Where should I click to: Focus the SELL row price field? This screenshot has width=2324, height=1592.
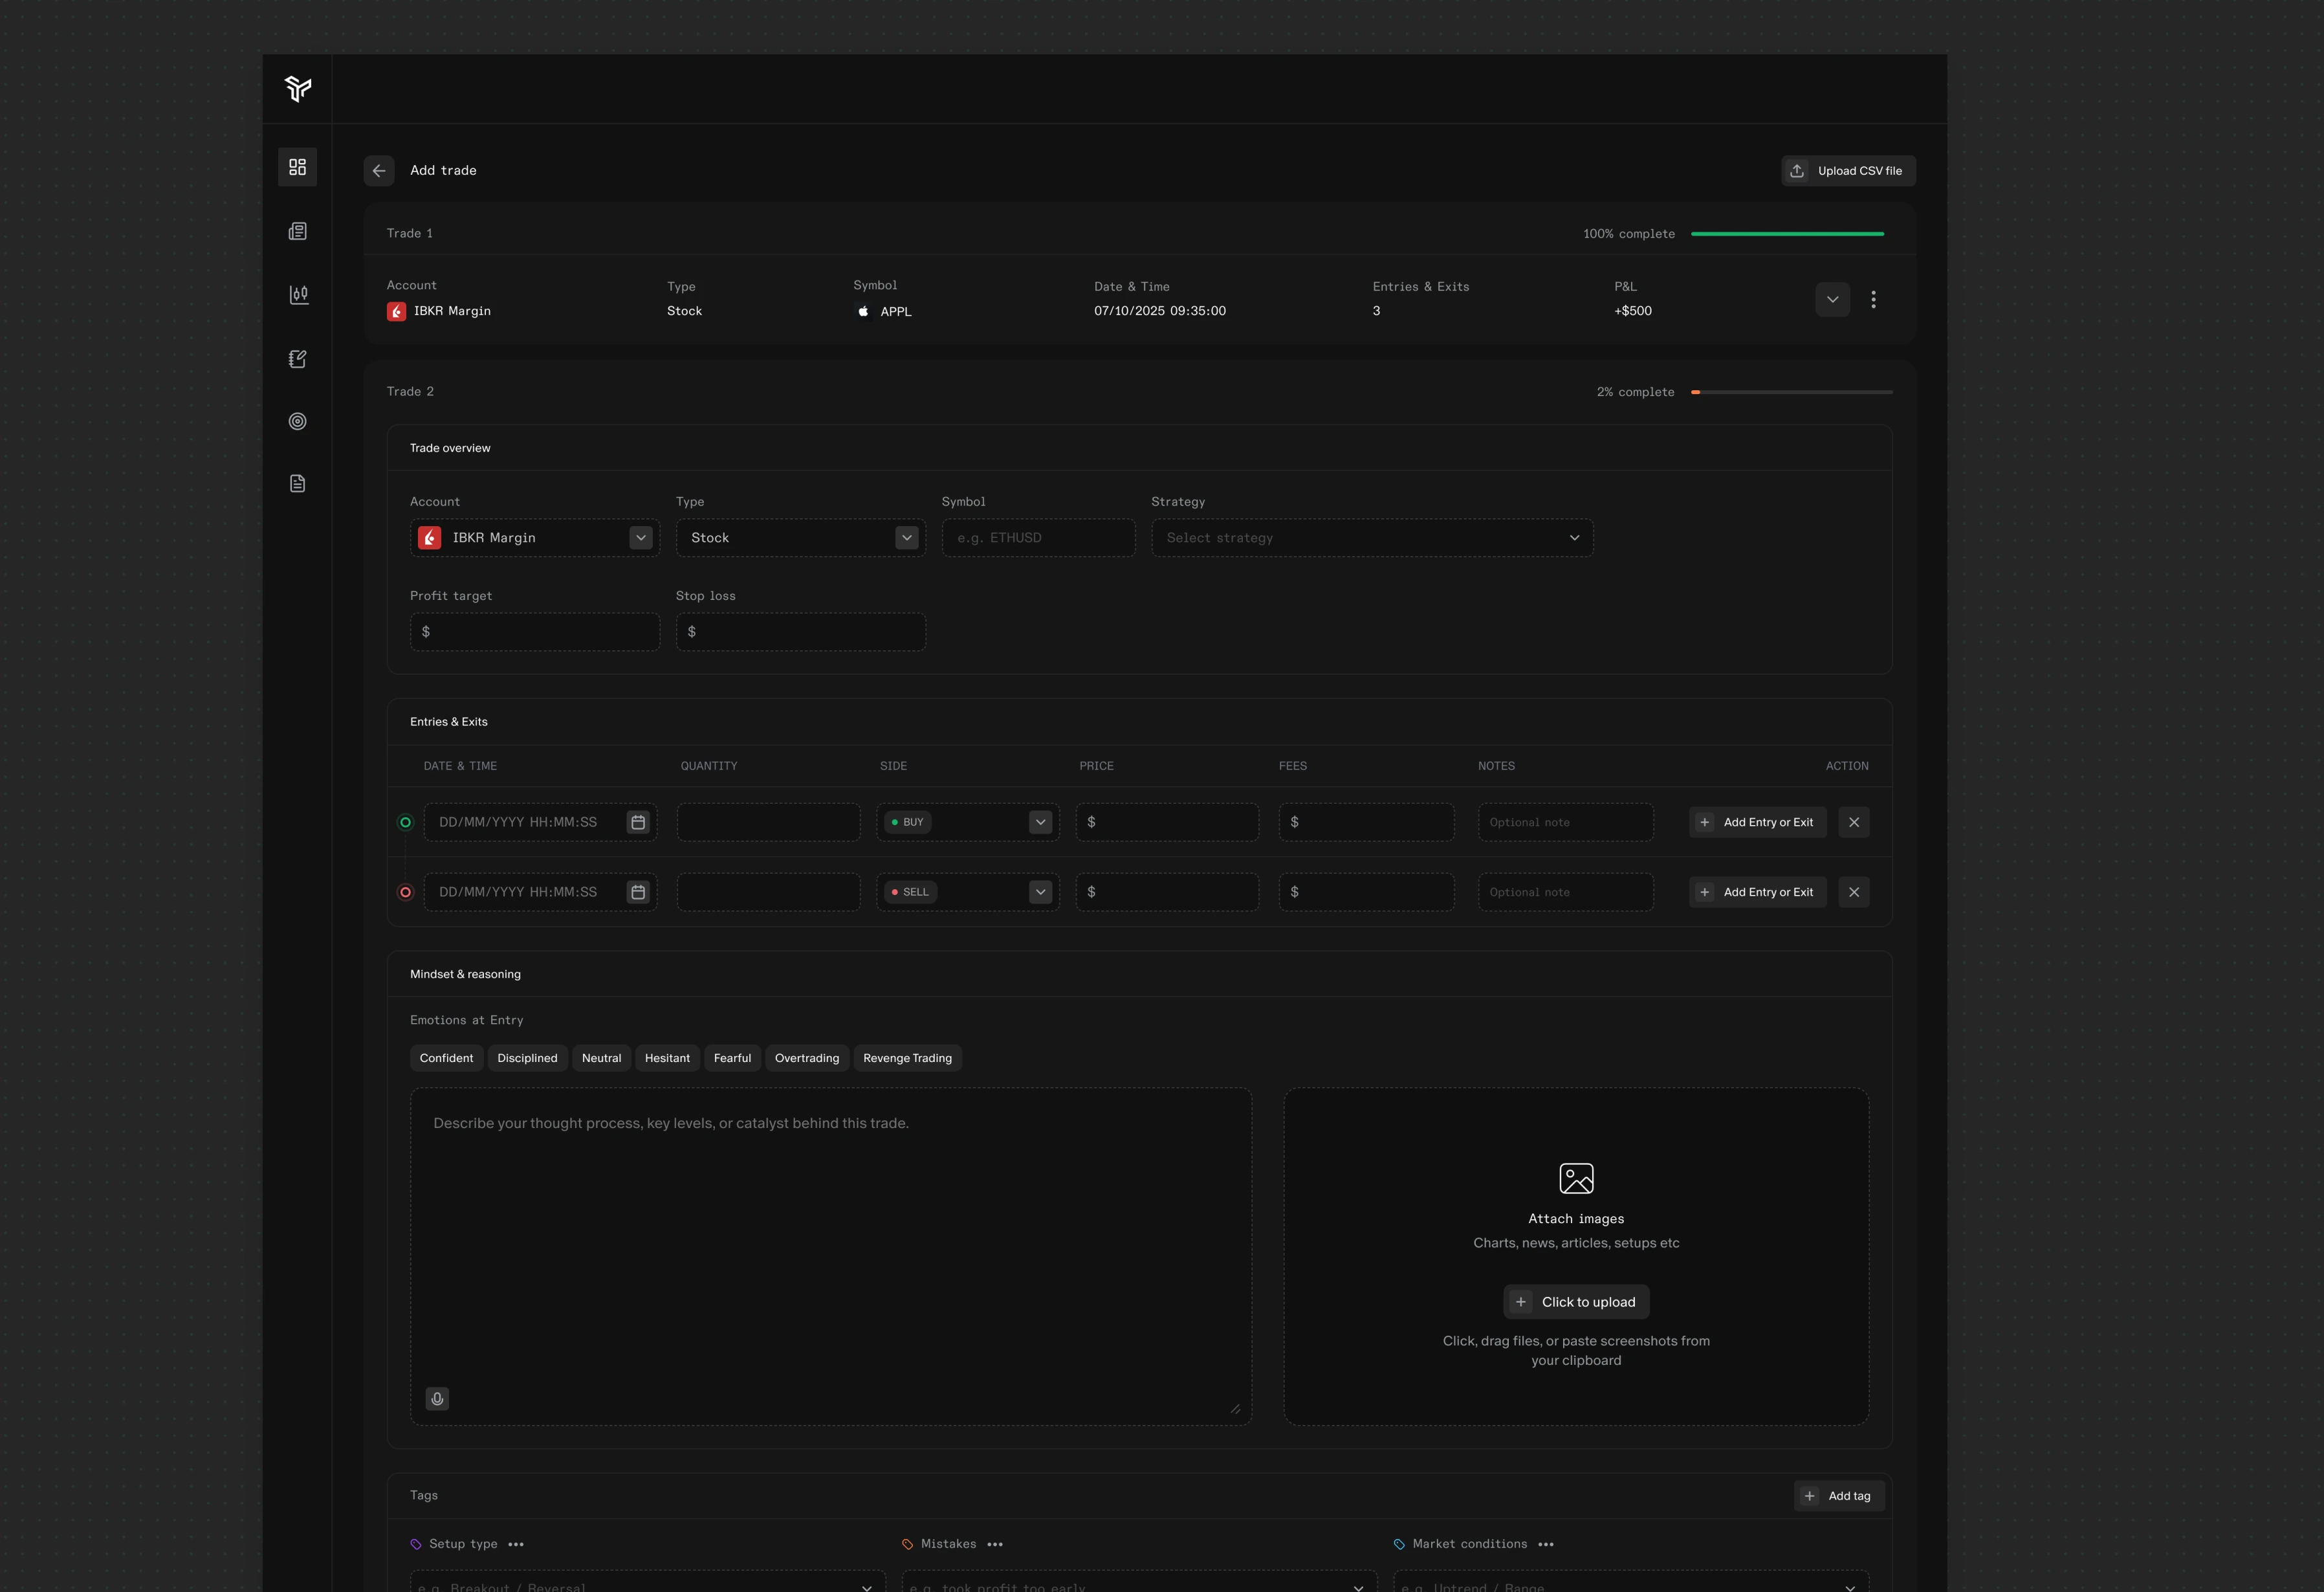coord(1167,892)
